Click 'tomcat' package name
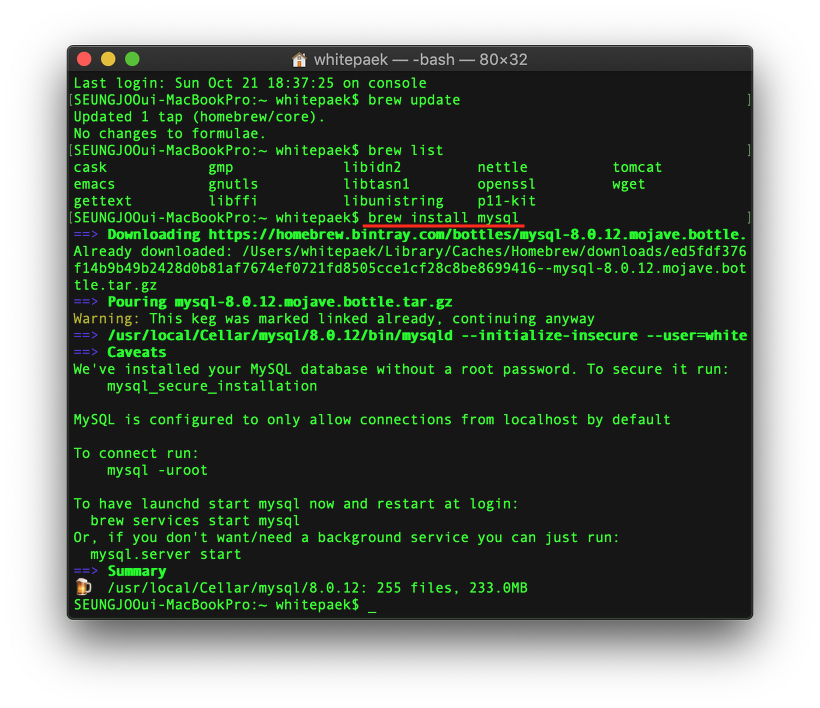The width and height of the screenshot is (820, 708). tap(637, 167)
